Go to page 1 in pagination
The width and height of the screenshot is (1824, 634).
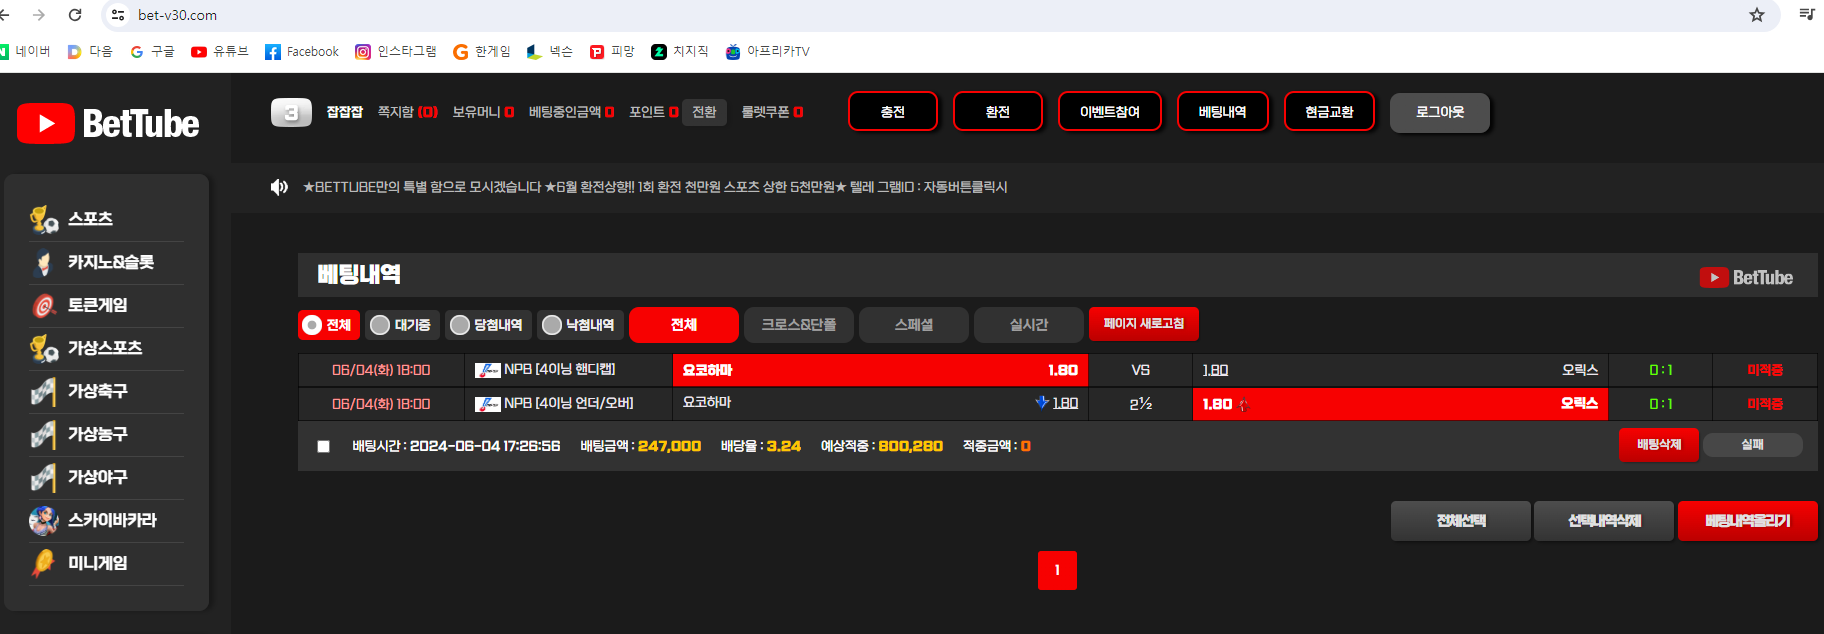pos(1057,570)
